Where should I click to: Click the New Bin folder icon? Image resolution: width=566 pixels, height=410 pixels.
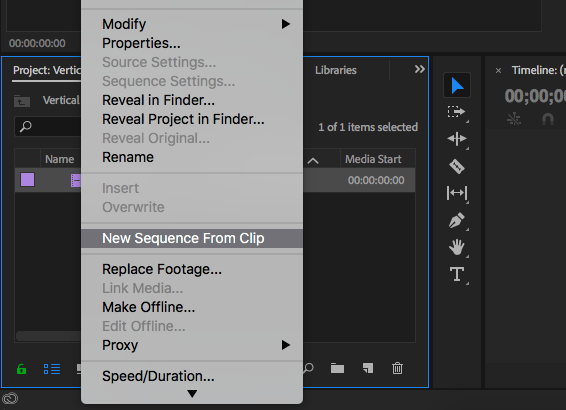pos(337,368)
